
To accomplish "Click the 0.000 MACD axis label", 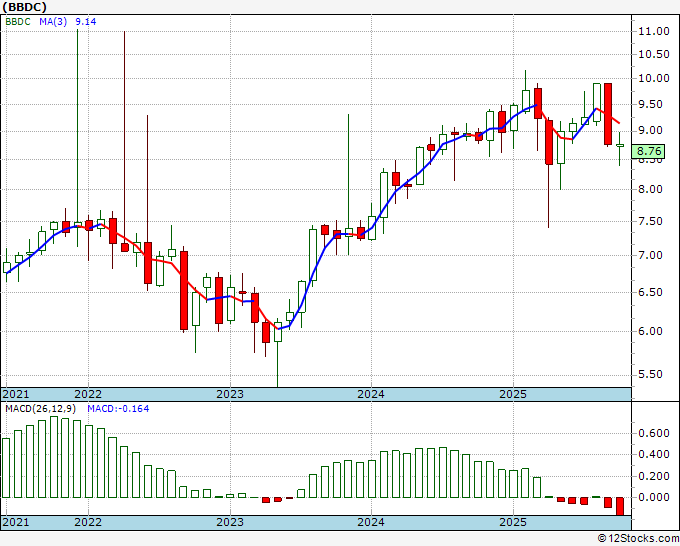I will (x=653, y=497).
